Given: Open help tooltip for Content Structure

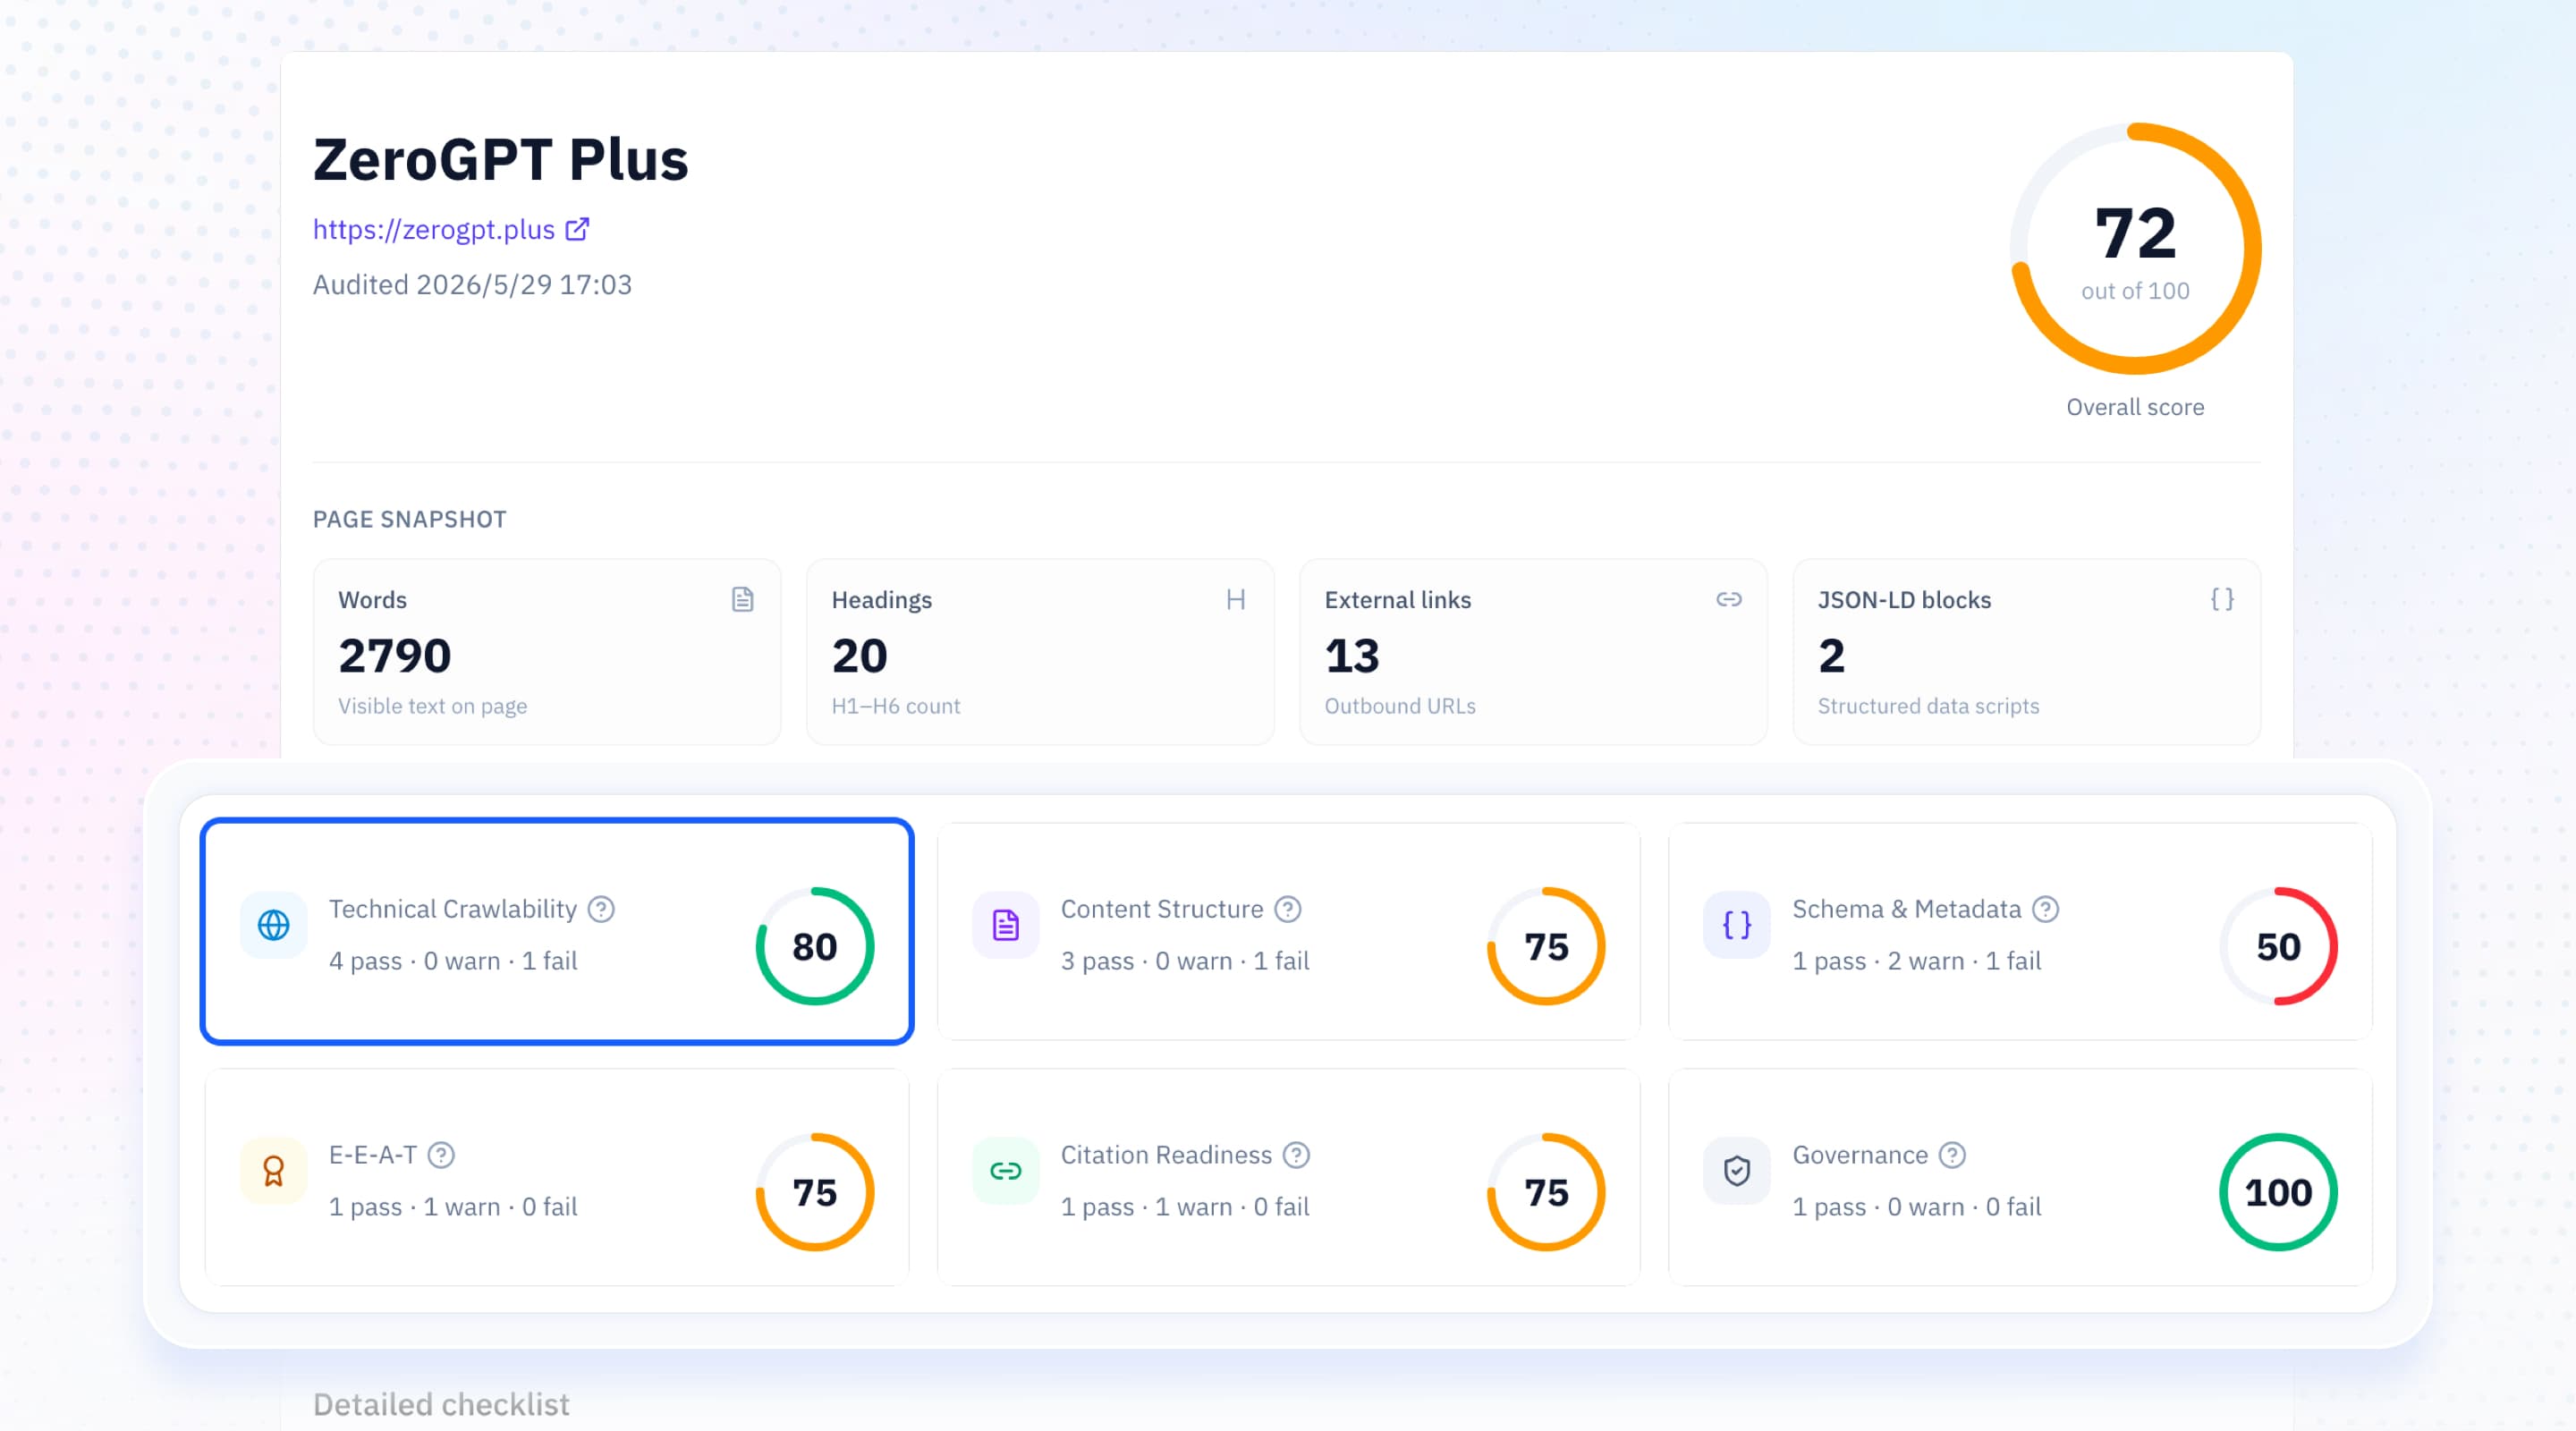Looking at the screenshot, I should [1288, 909].
